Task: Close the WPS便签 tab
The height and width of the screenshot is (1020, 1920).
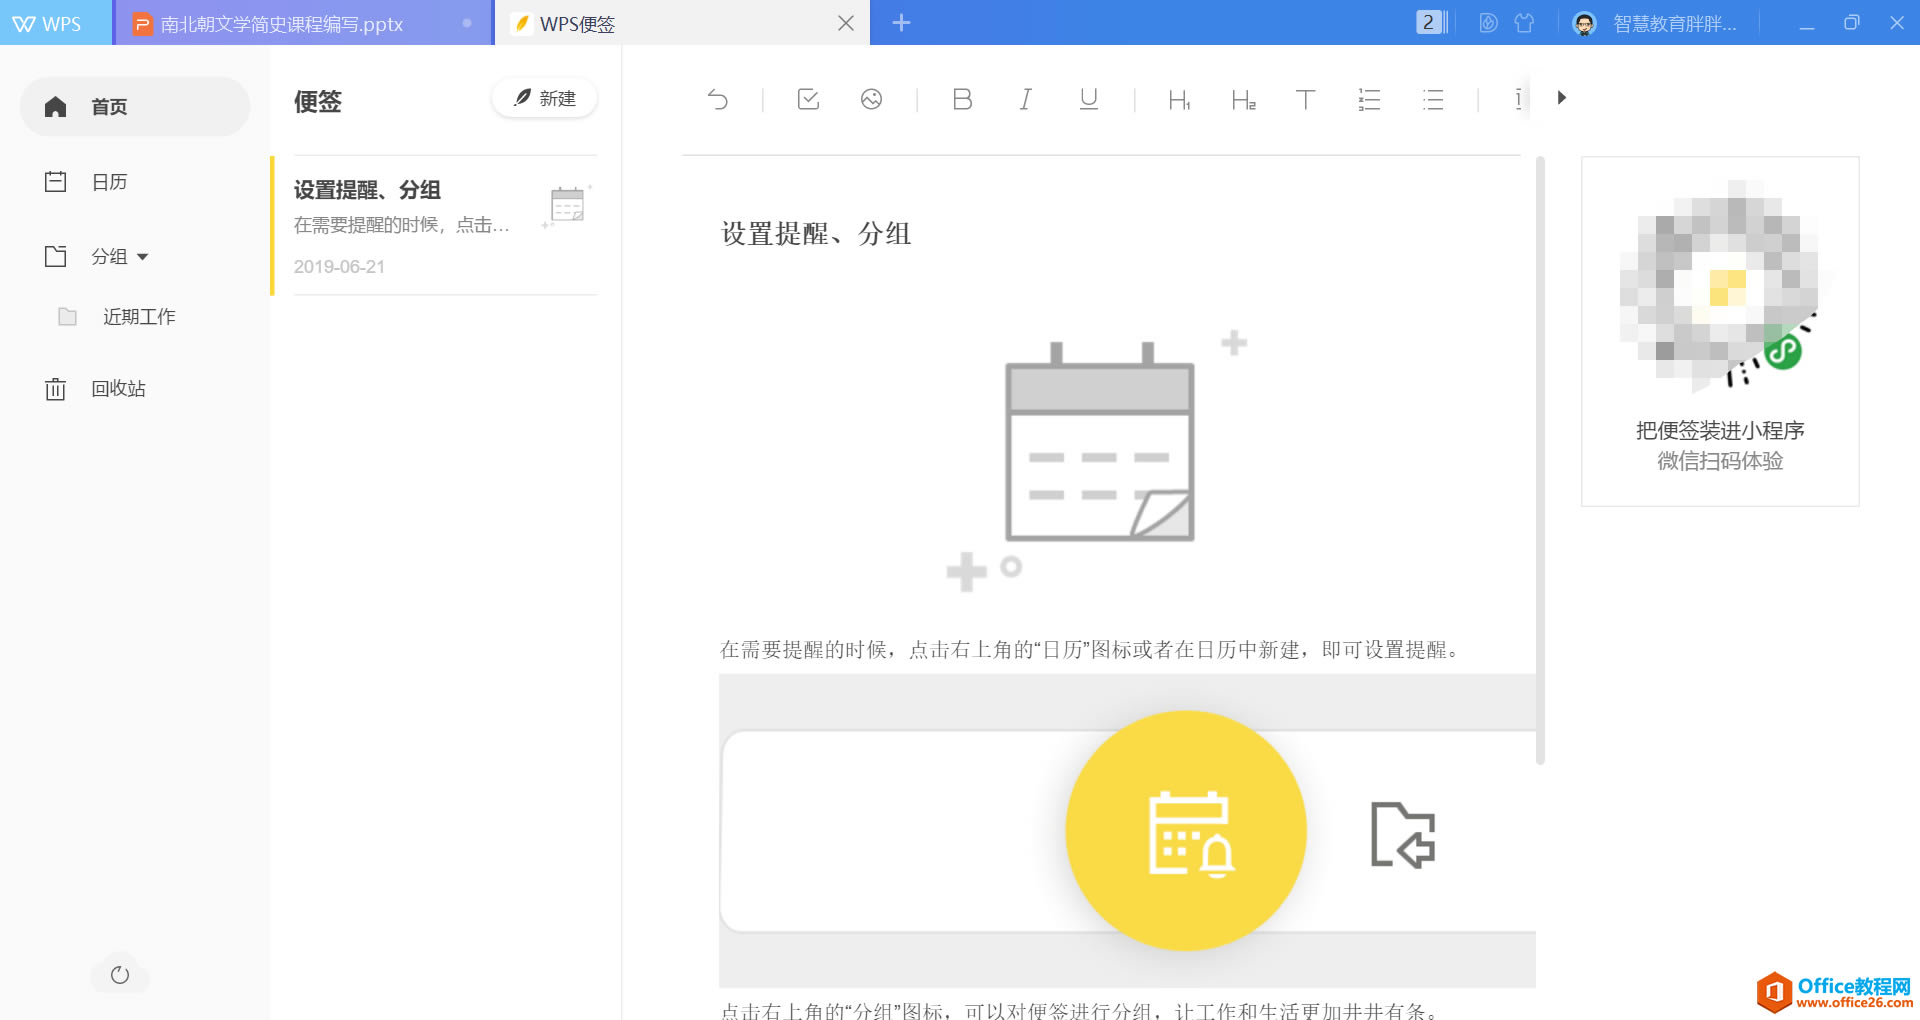Action: point(846,23)
